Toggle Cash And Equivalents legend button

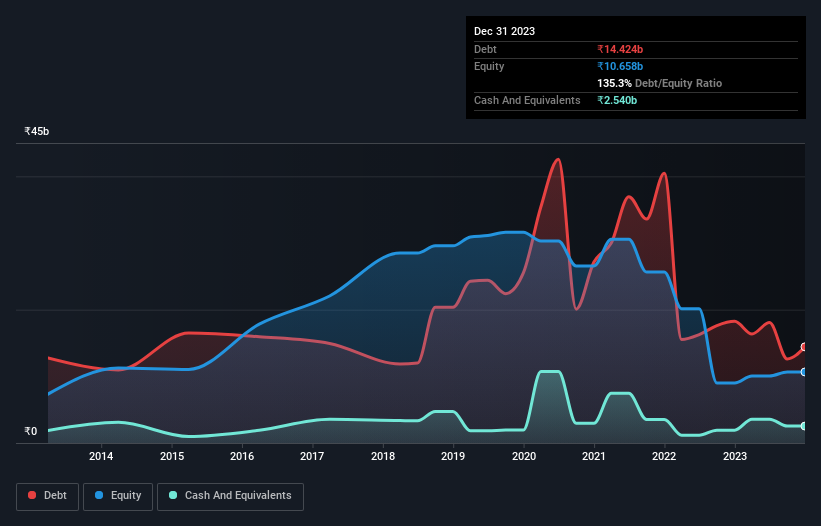click(x=230, y=496)
